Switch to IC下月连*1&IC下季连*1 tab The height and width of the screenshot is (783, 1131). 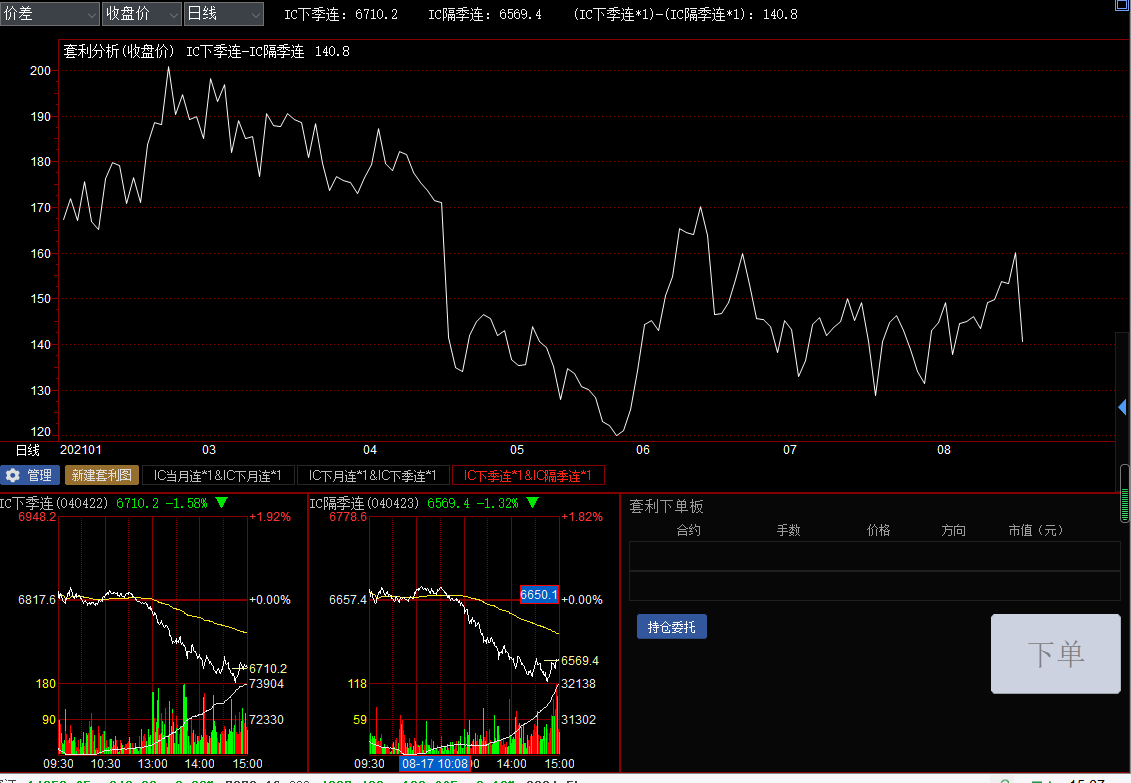pyautogui.click(x=372, y=476)
